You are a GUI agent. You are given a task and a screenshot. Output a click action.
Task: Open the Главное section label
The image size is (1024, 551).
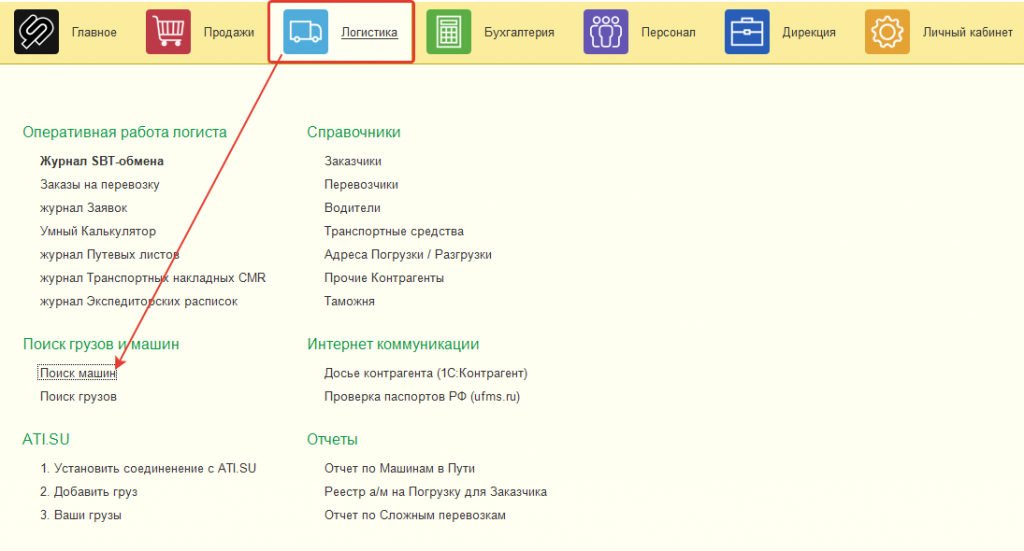tap(94, 32)
